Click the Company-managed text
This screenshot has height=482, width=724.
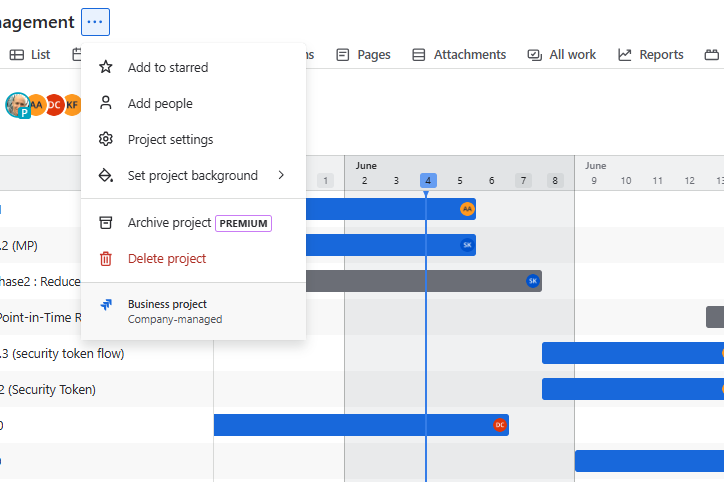point(175,319)
